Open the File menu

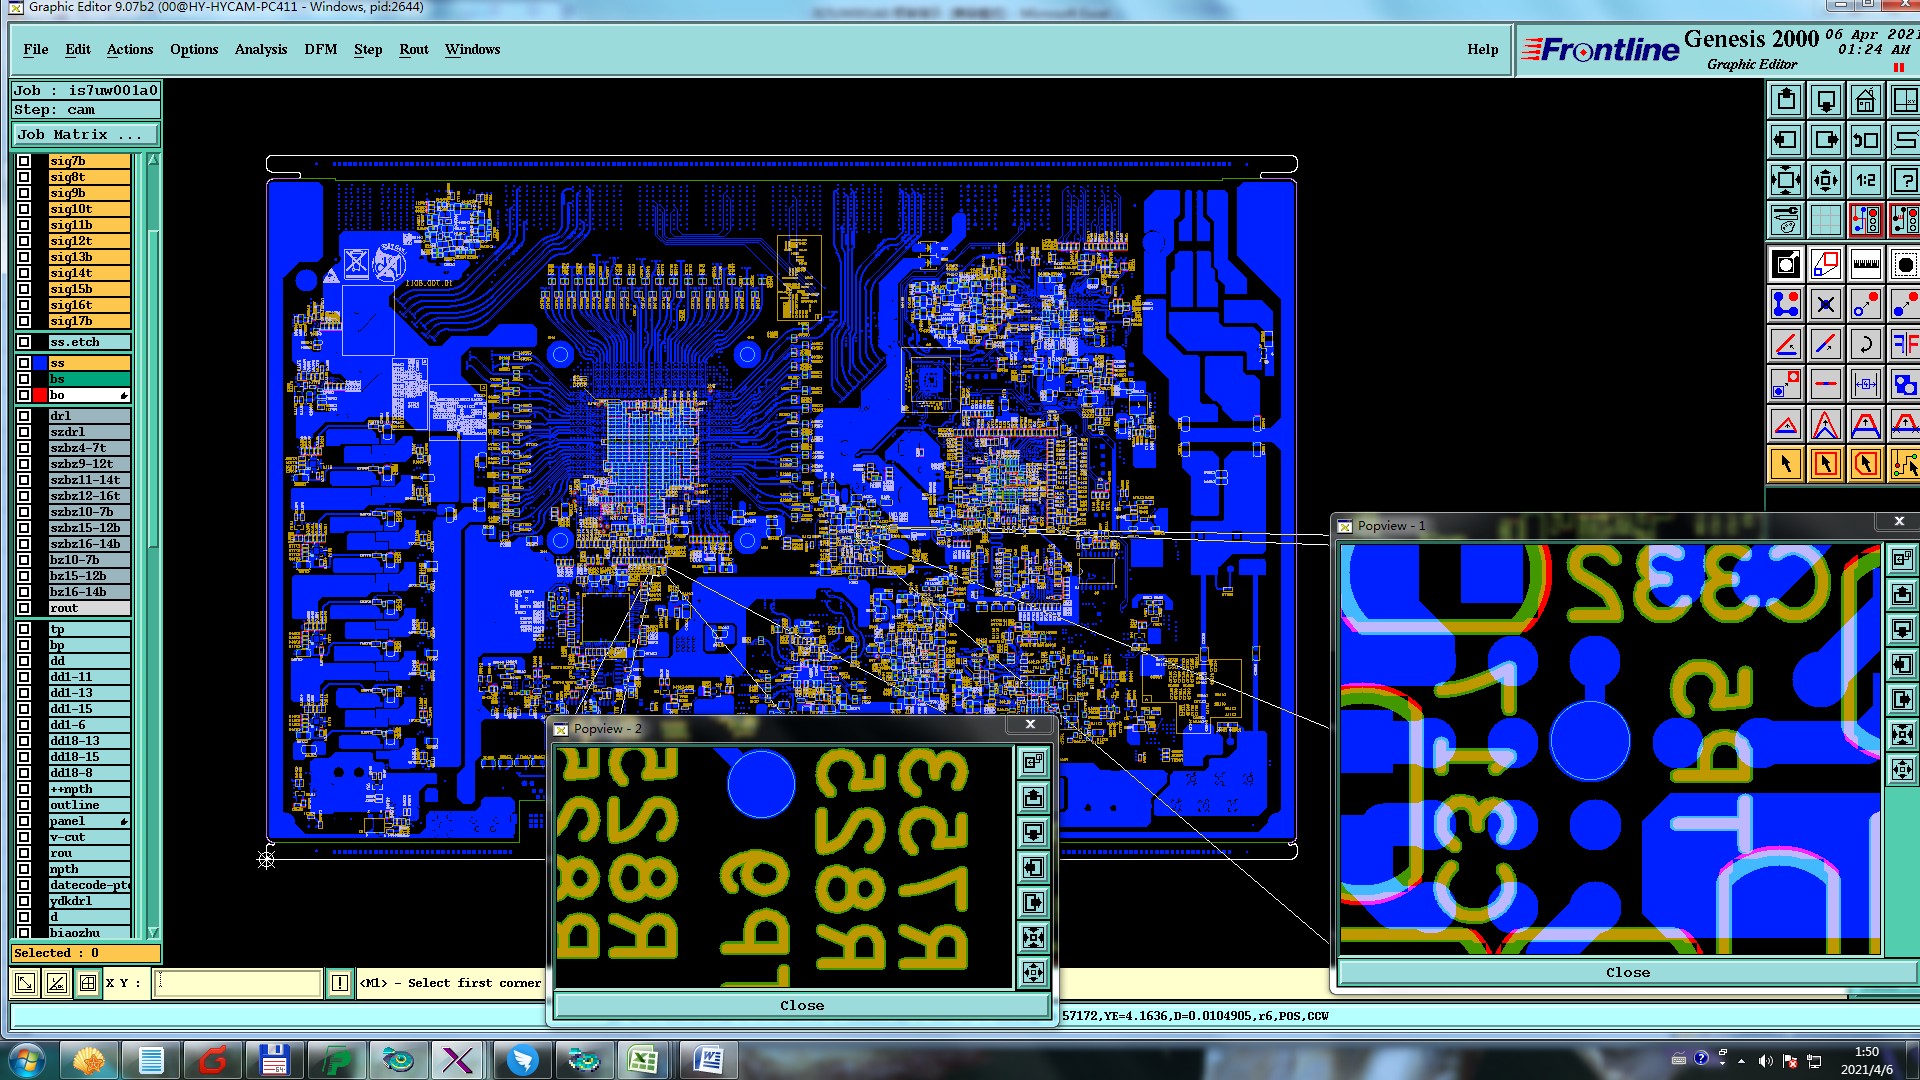(36, 49)
